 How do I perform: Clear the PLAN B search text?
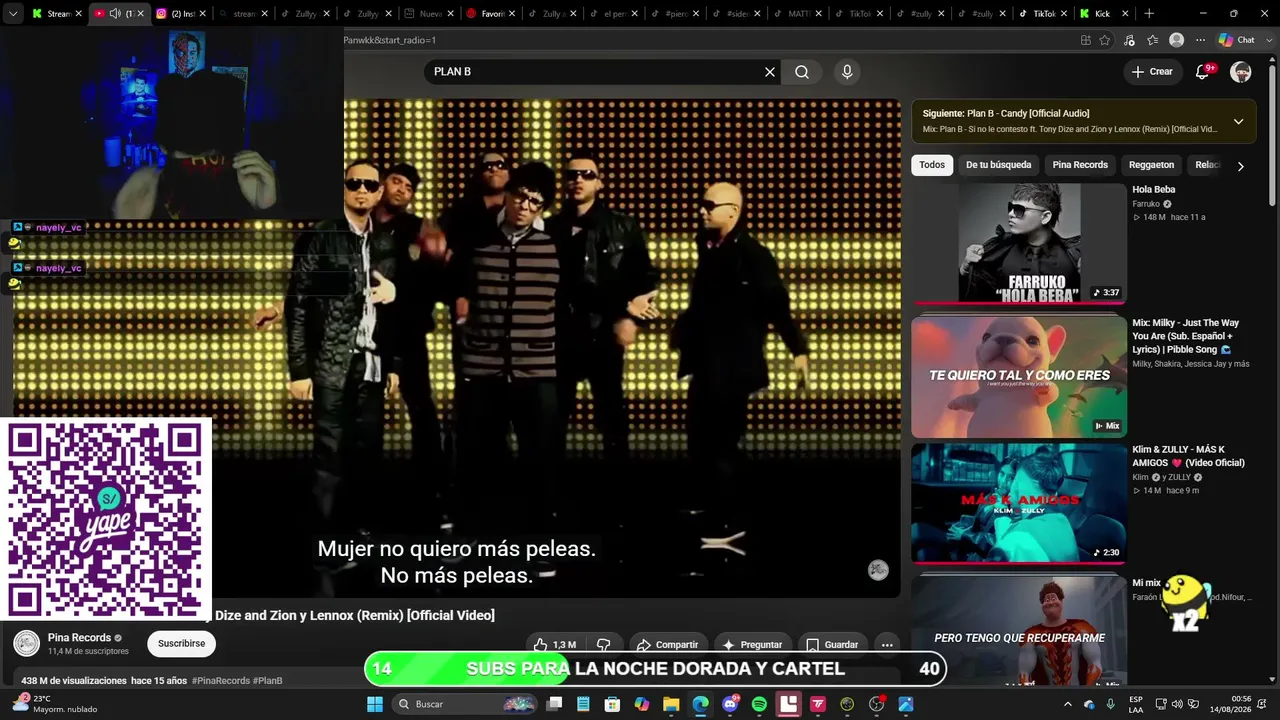click(x=770, y=72)
